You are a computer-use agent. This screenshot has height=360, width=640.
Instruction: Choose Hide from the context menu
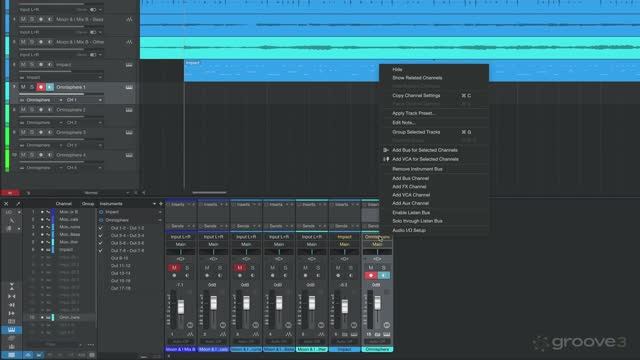tap(397, 70)
